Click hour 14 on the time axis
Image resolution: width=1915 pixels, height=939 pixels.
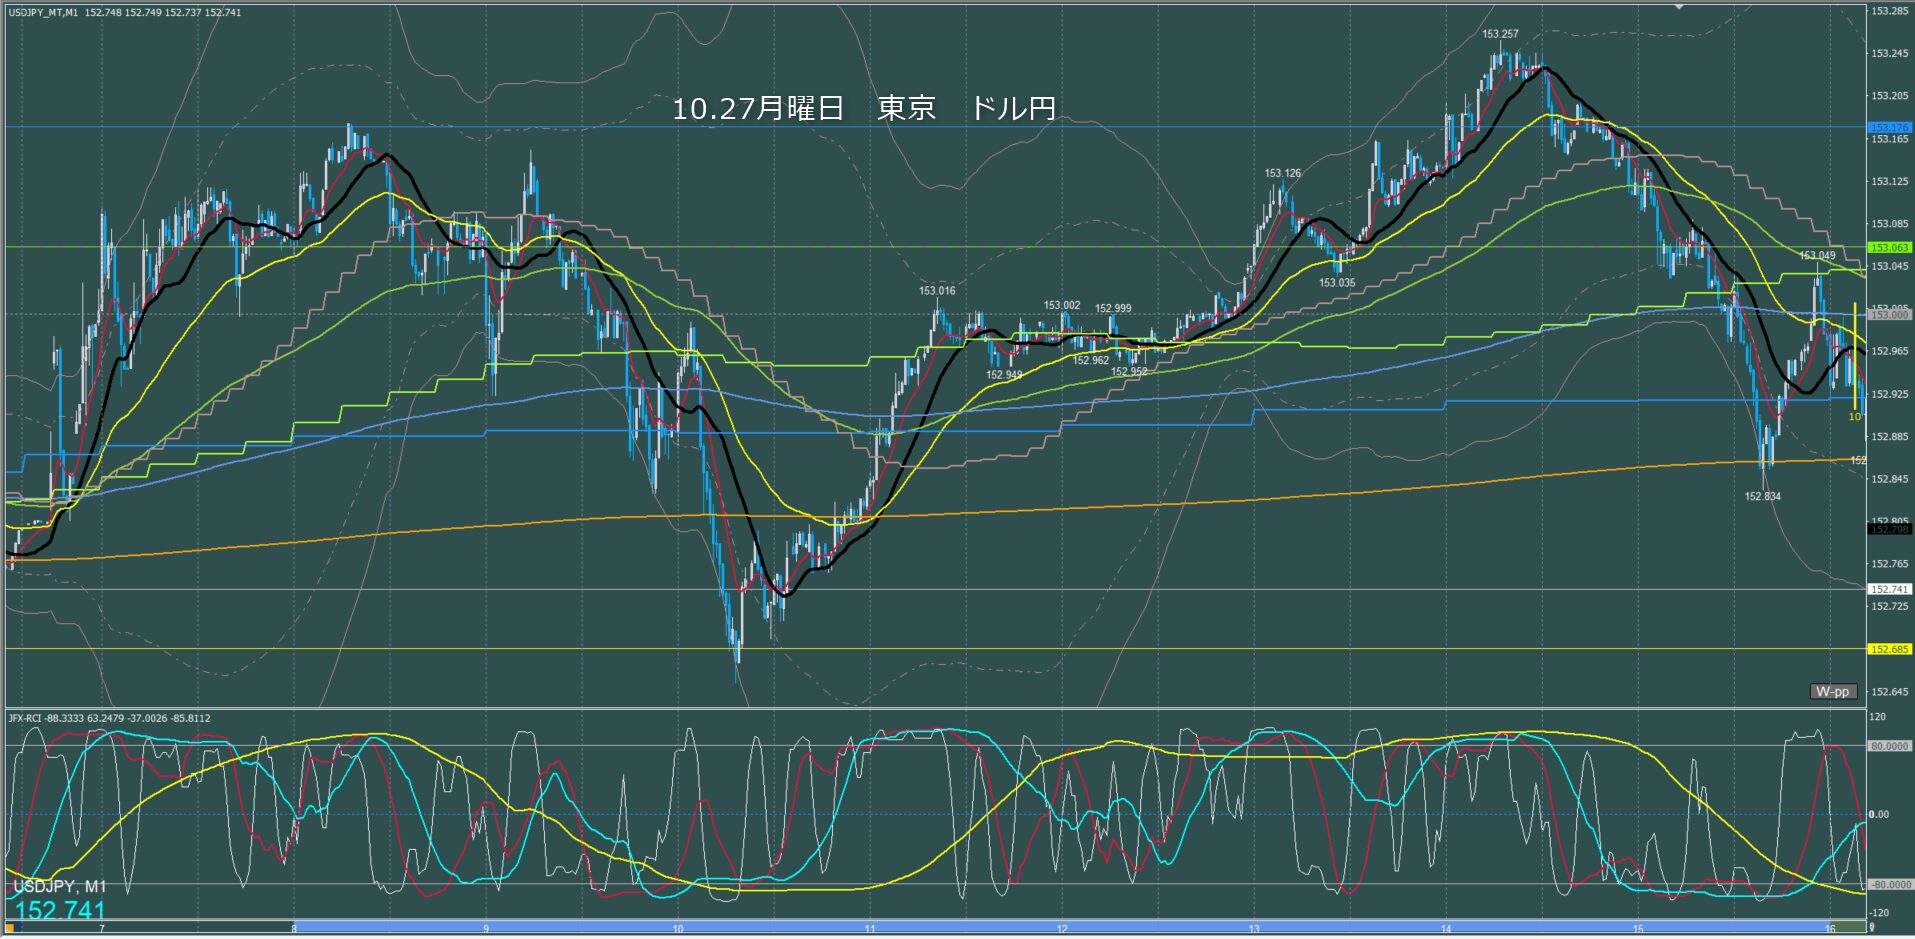pos(1446,929)
